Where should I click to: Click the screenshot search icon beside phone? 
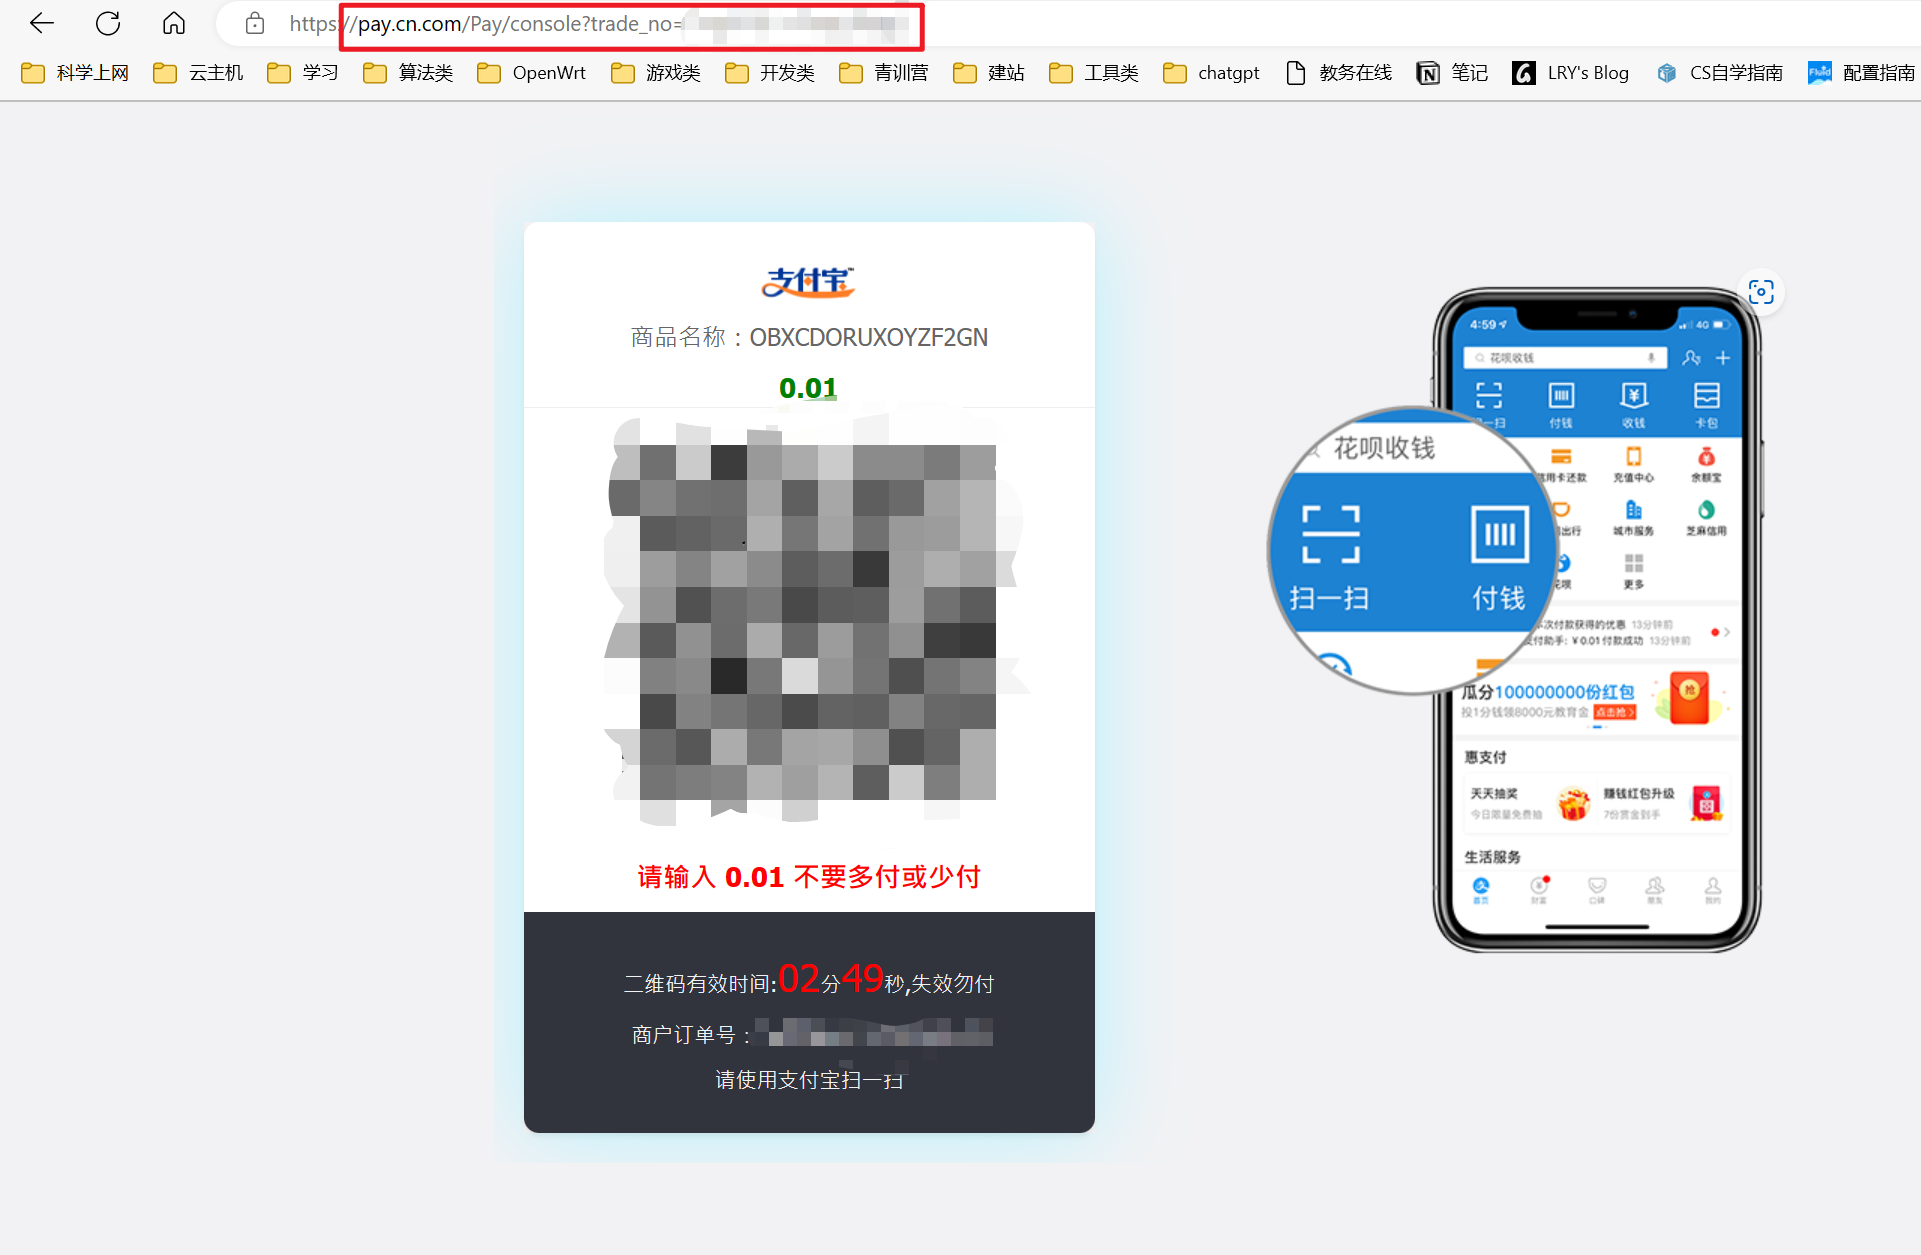(1760, 292)
